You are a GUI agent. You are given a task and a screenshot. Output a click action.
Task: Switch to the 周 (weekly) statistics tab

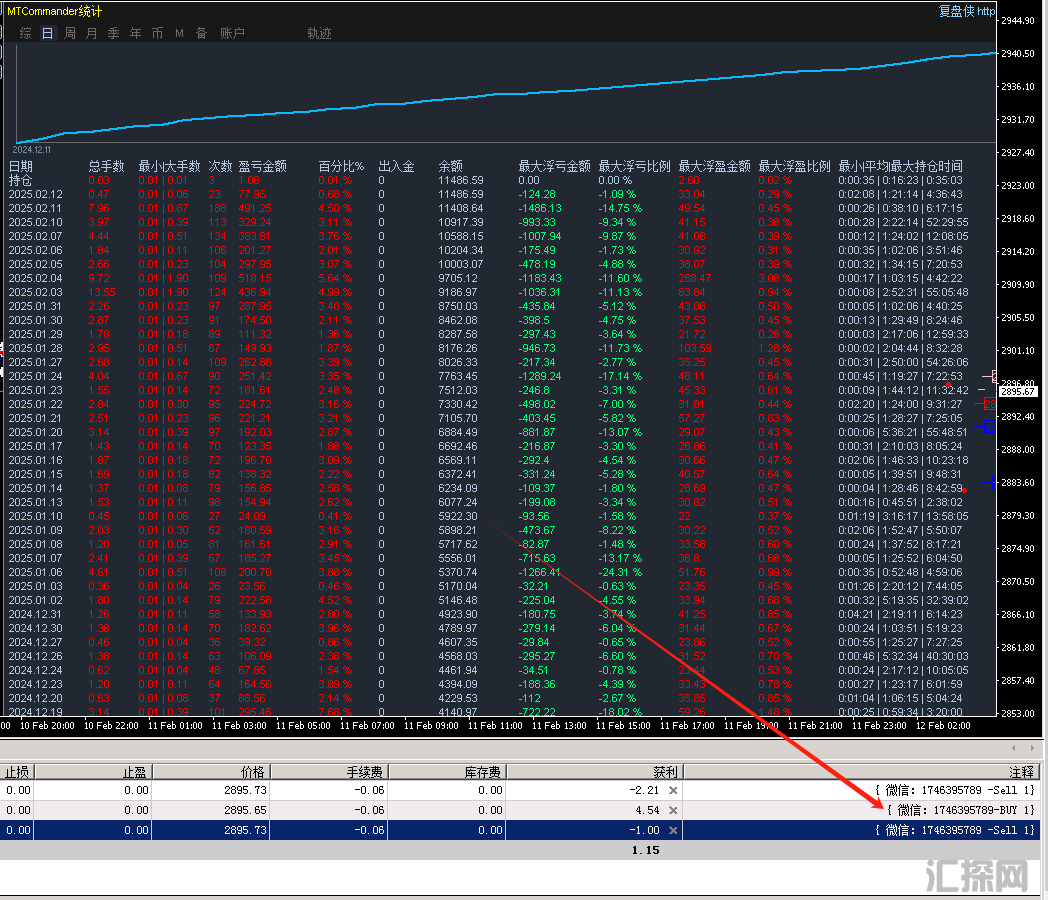(x=70, y=33)
